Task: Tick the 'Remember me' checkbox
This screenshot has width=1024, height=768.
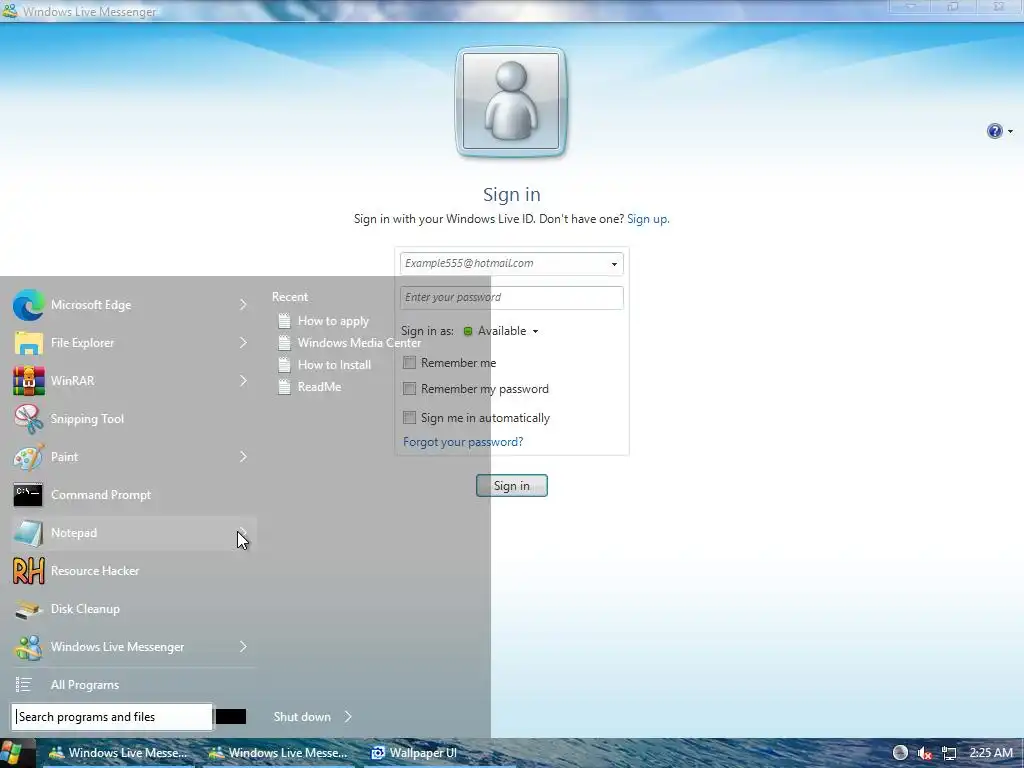Action: tap(409, 362)
